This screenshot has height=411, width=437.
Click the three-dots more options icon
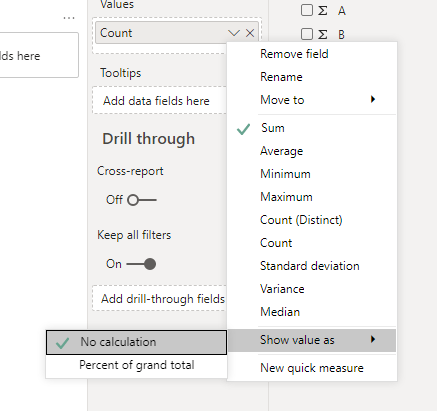click(x=69, y=18)
